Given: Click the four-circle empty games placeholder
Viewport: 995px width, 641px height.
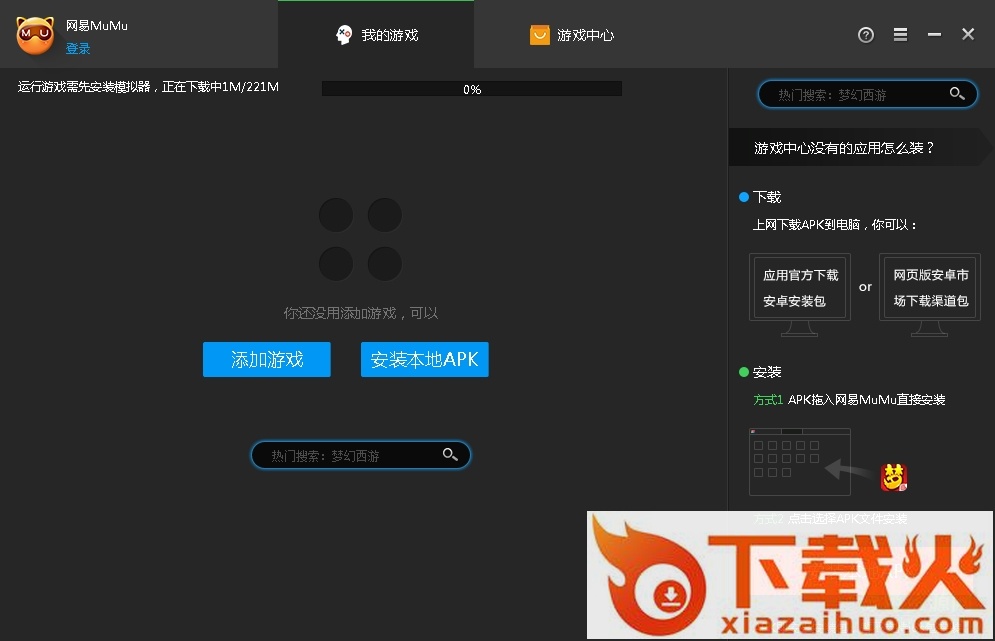Looking at the screenshot, I should [360, 239].
